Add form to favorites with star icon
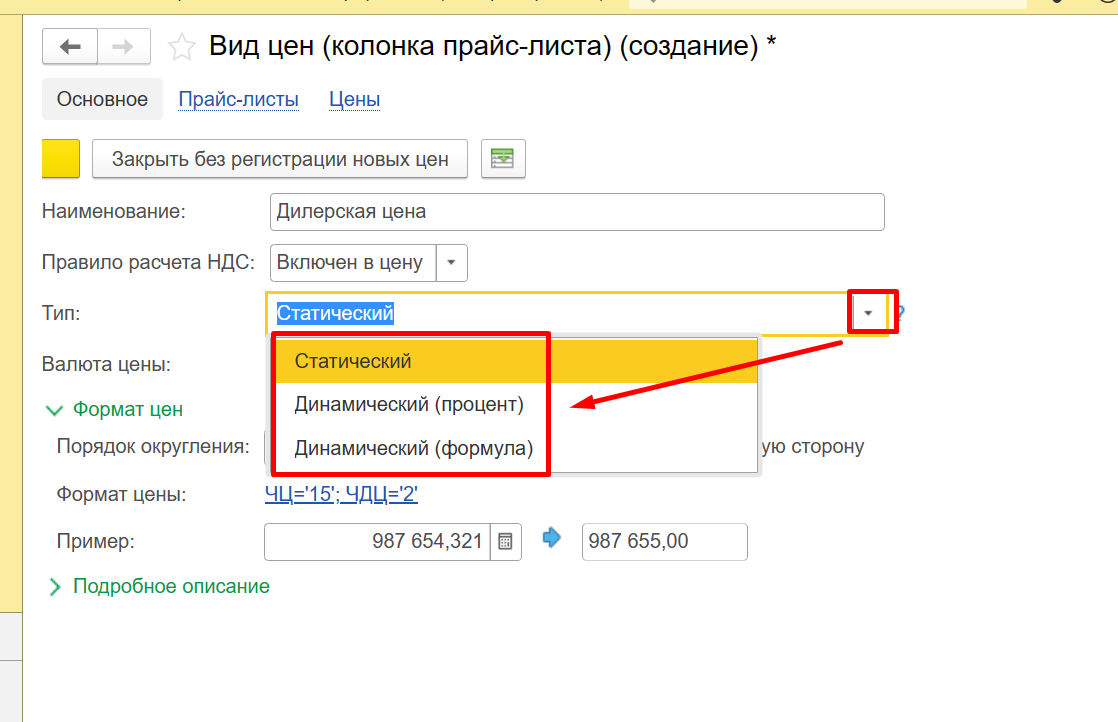1118x722 pixels. pos(181,47)
